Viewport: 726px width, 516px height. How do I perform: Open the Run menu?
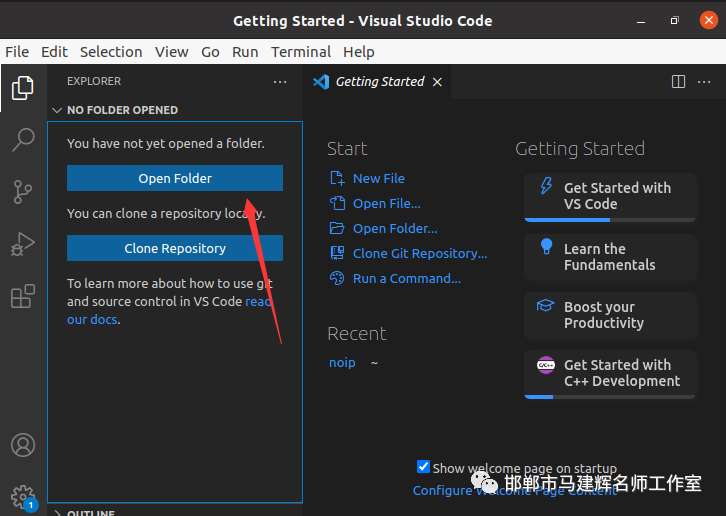[x=245, y=52]
